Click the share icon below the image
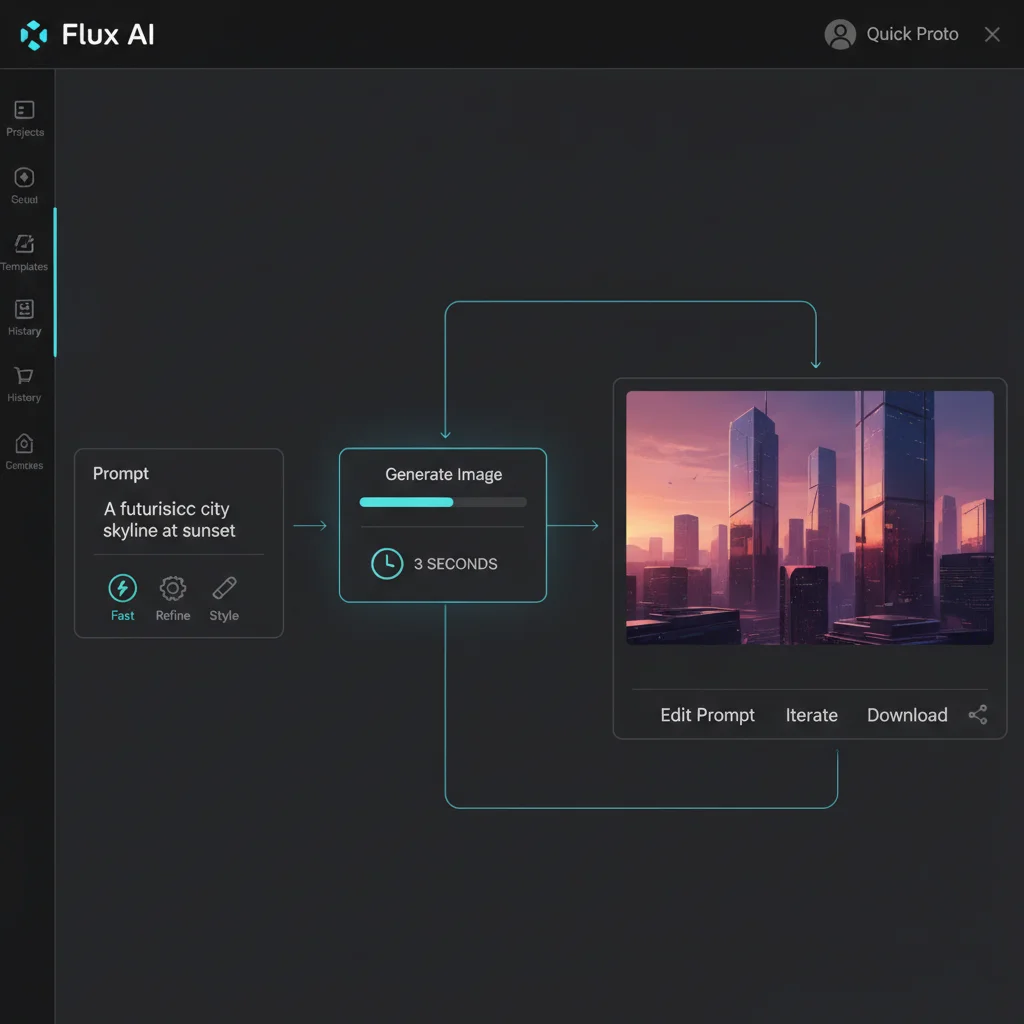This screenshot has height=1024, width=1024. 977,714
